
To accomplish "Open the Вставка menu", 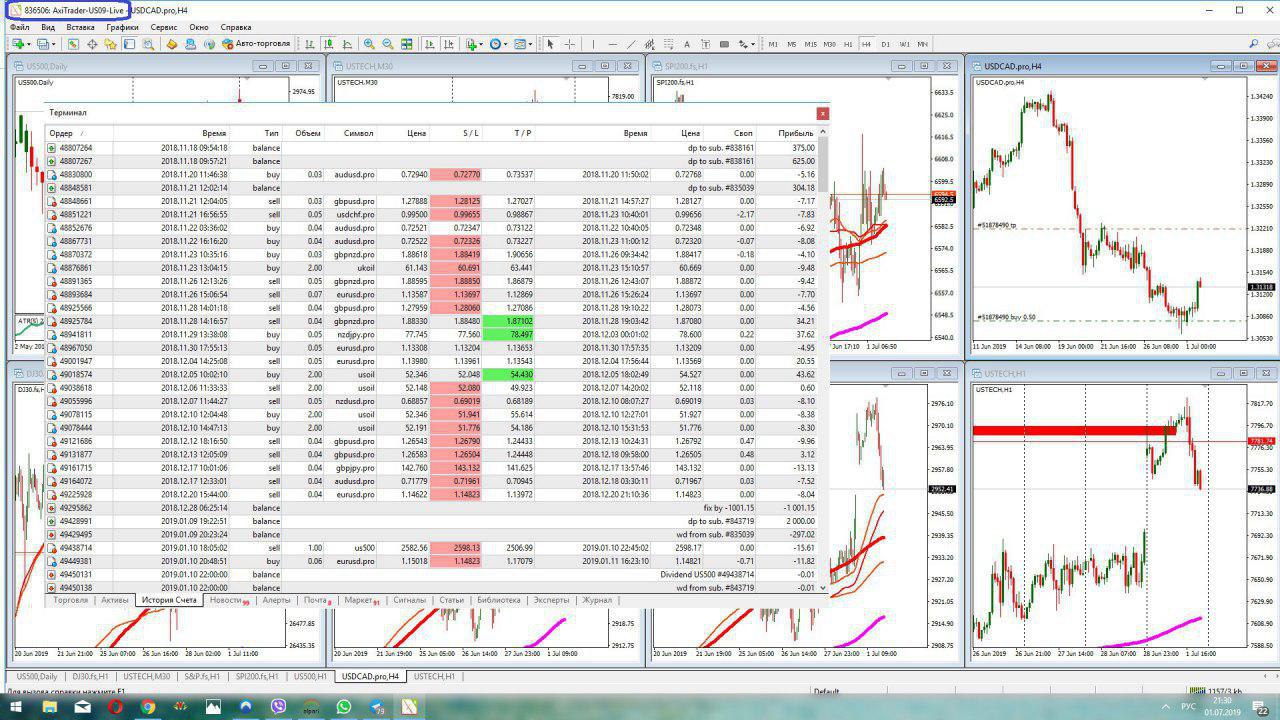I will click(80, 27).
